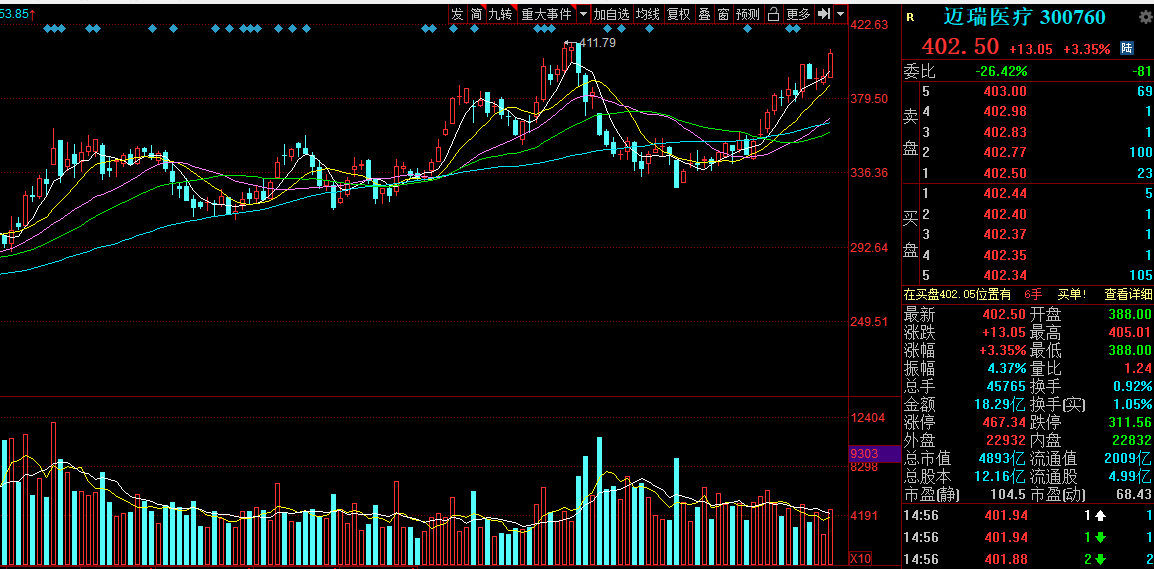Click the 窗 window button

coord(723,13)
